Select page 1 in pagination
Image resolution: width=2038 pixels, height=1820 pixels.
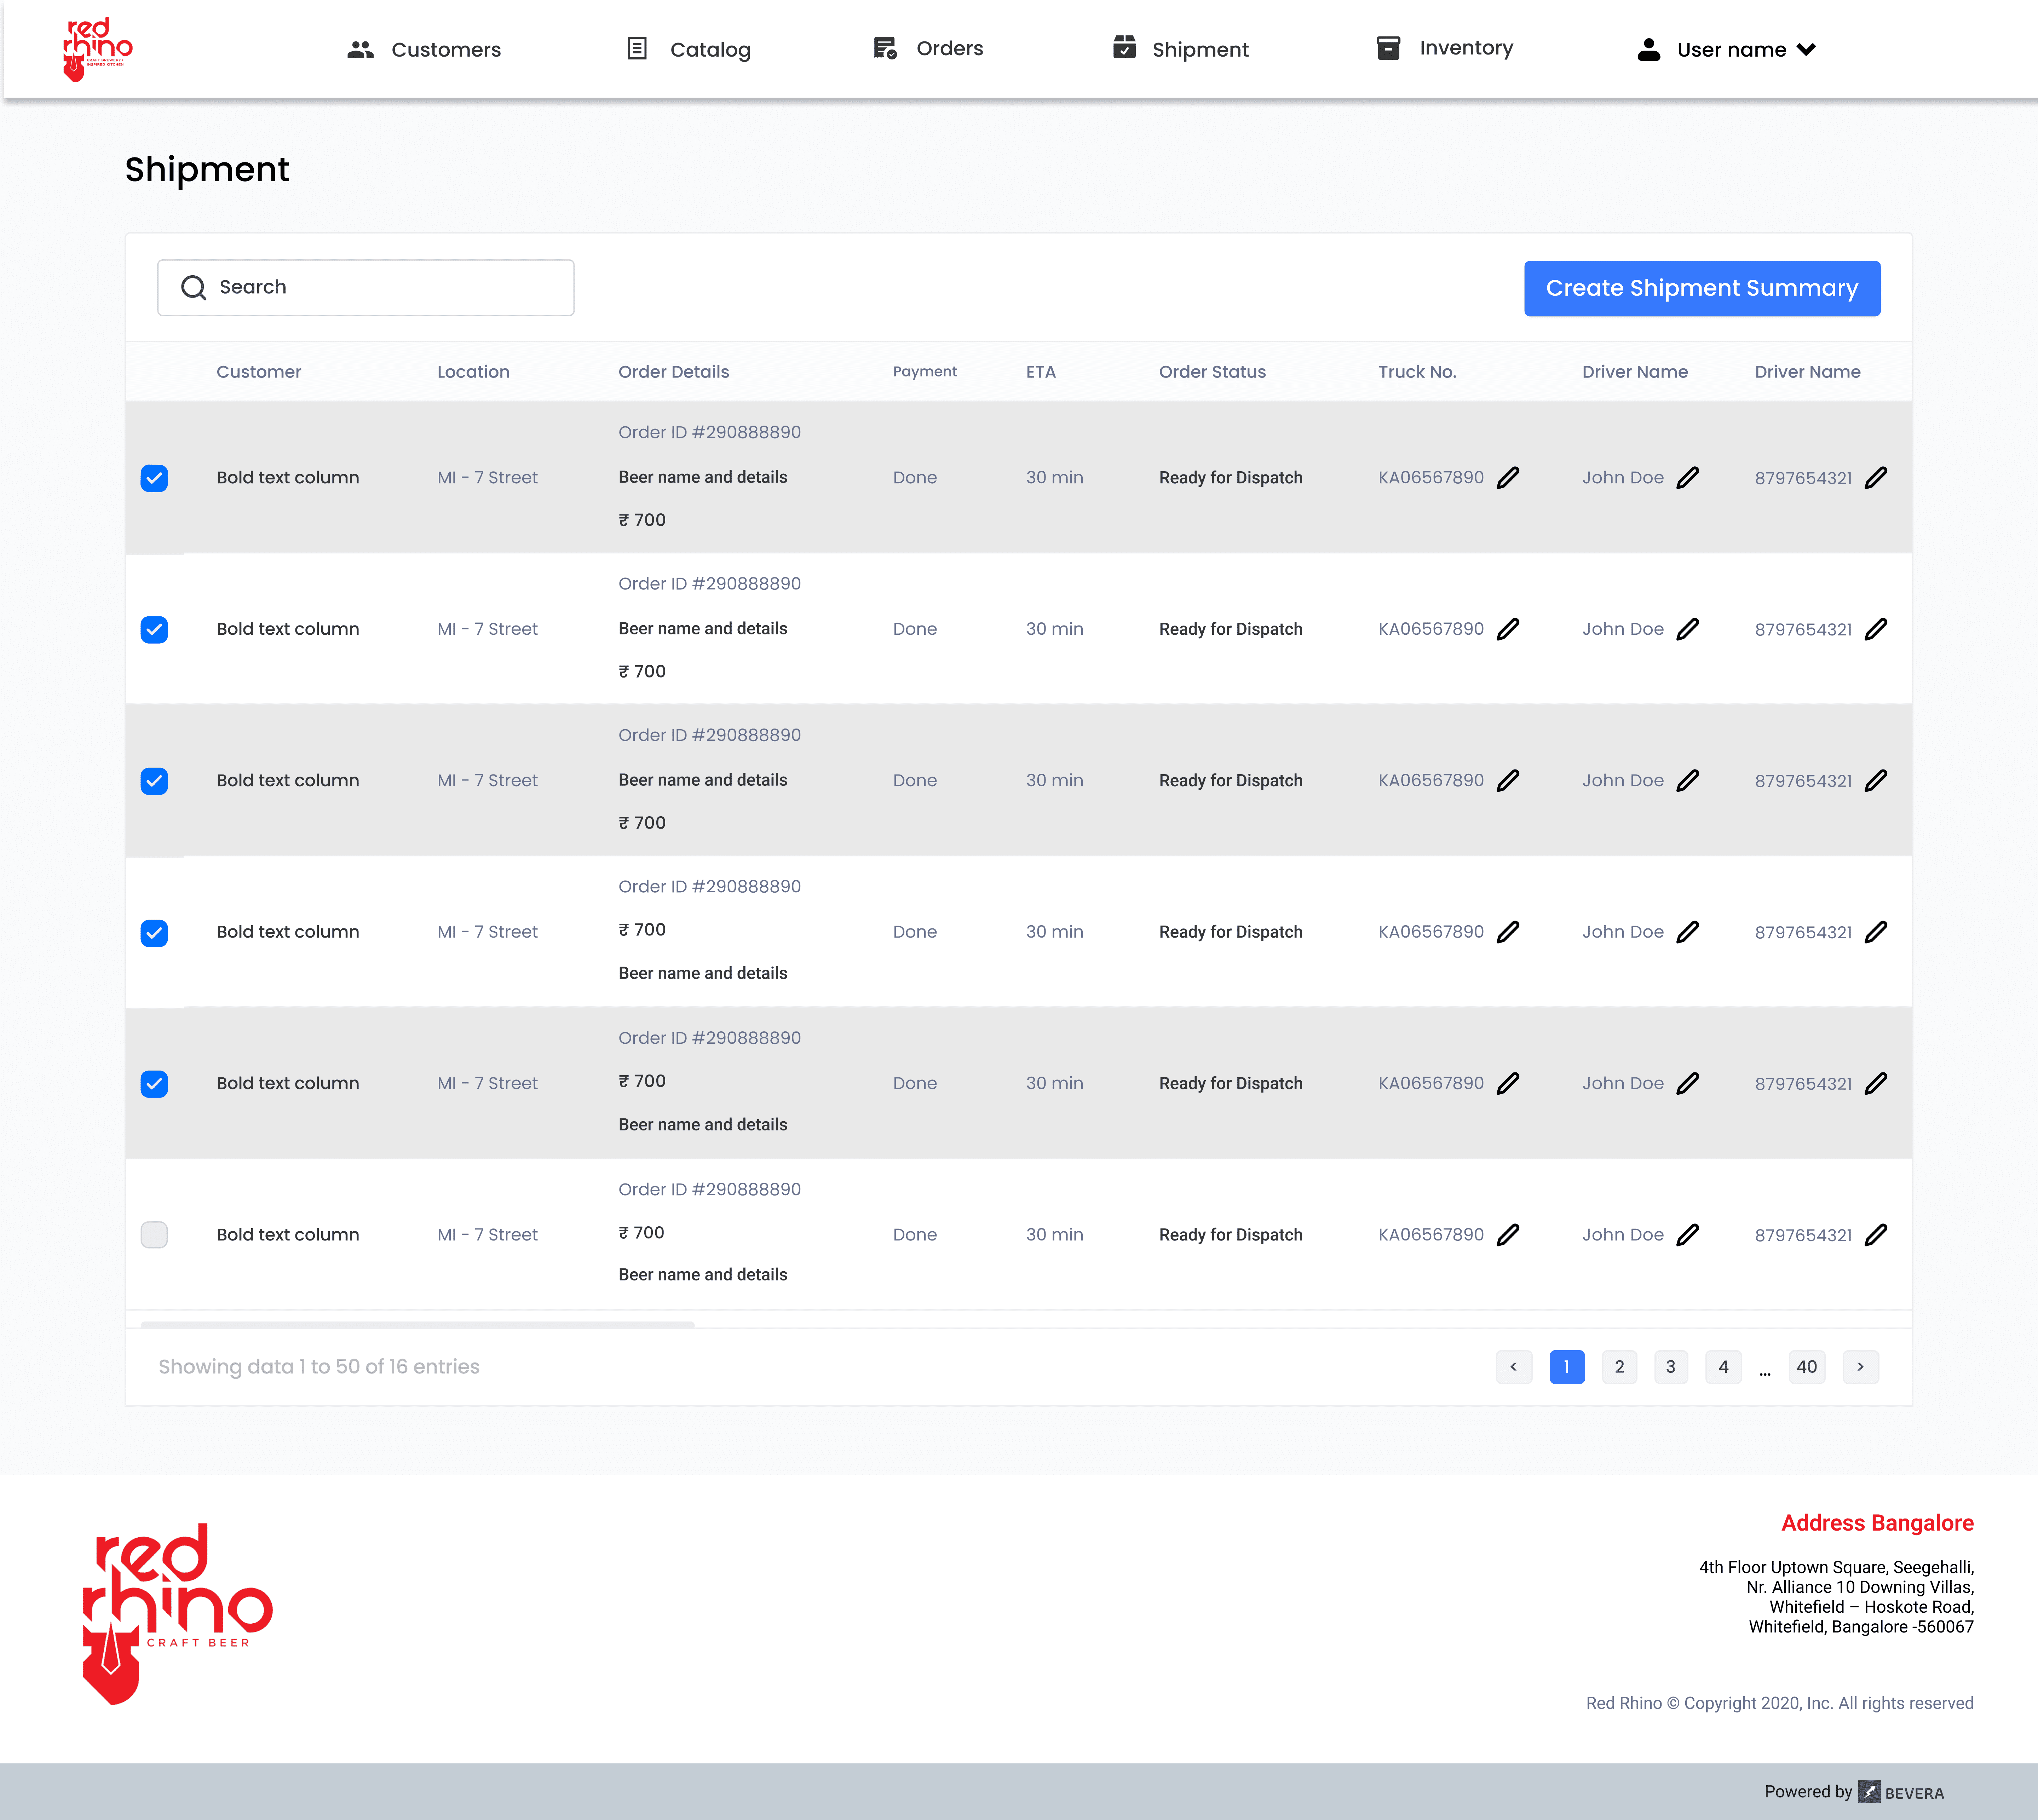pyautogui.click(x=1567, y=1367)
